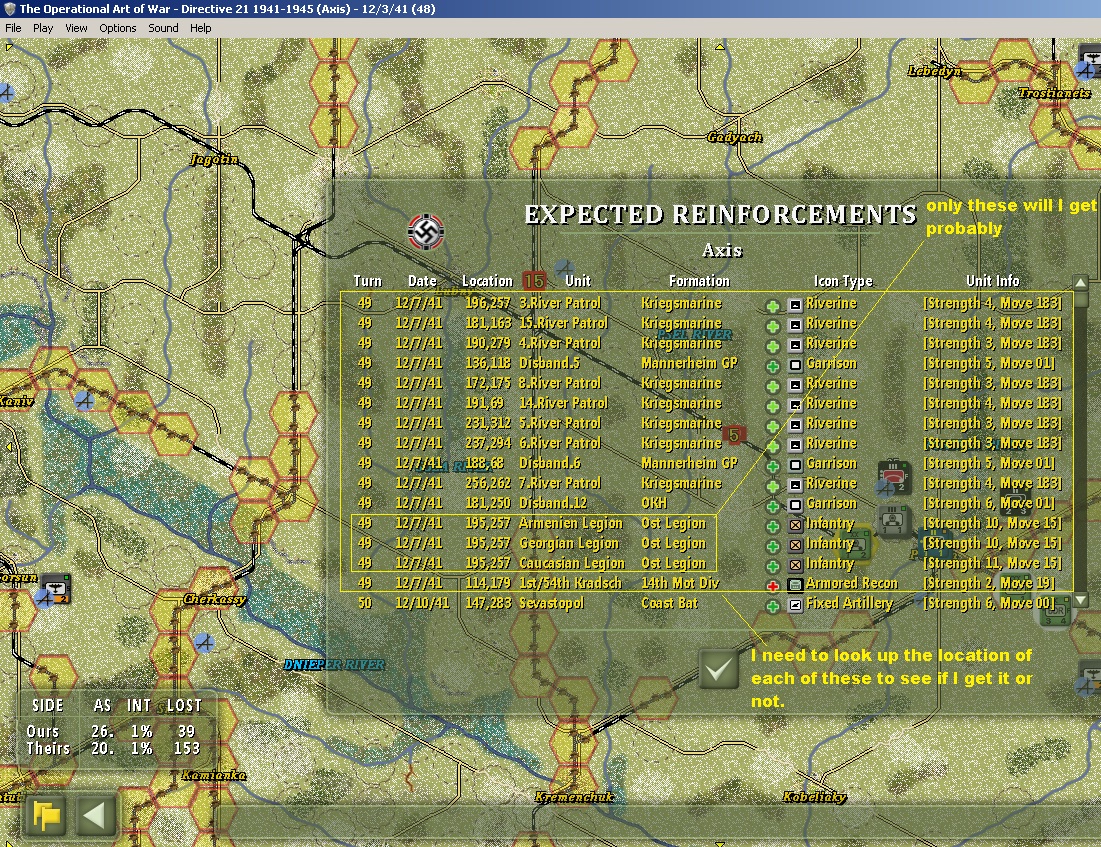Viewport: 1101px width, 847px height.
Task: Click green plus for Disband.5
Action: (772, 367)
